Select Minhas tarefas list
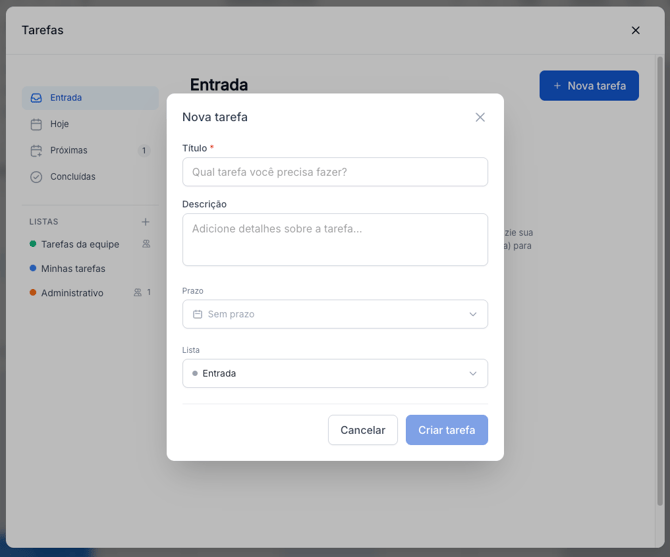Viewport: 670px width, 557px height. [73, 269]
